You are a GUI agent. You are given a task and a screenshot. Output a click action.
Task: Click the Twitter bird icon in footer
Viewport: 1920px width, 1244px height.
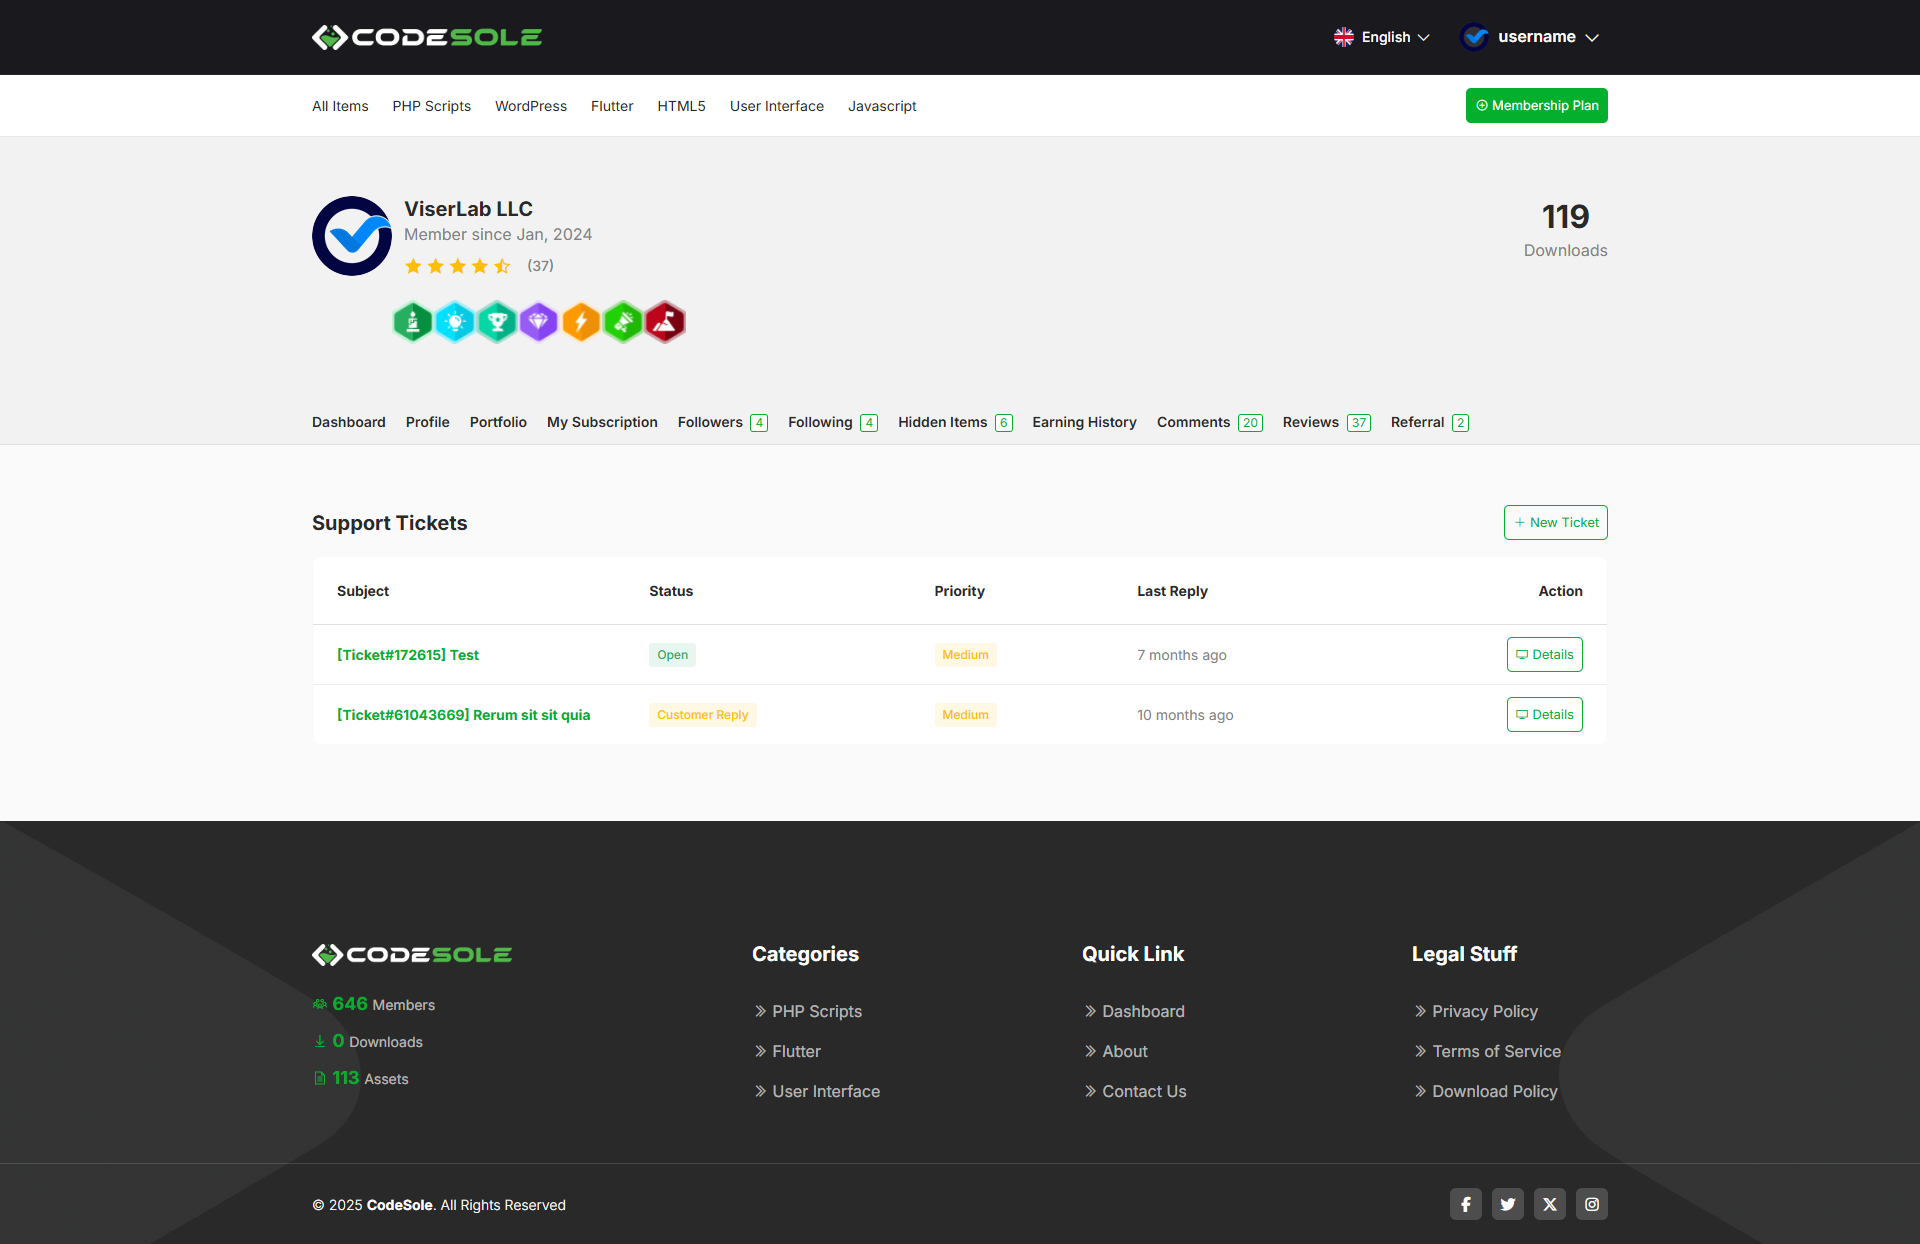click(x=1508, y=1204)
